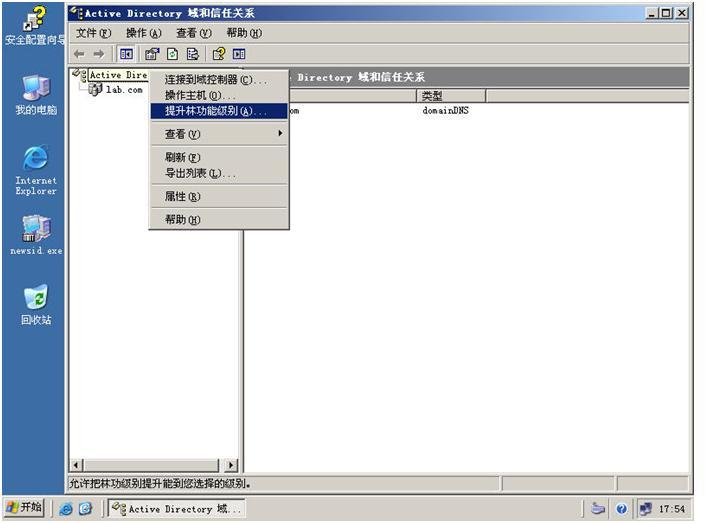Image resolution: width=705 pixels, height=523 pixels.
Task: Click the Refresh toolbar icon
Action: pyautogui.click(x=172, y=54)
